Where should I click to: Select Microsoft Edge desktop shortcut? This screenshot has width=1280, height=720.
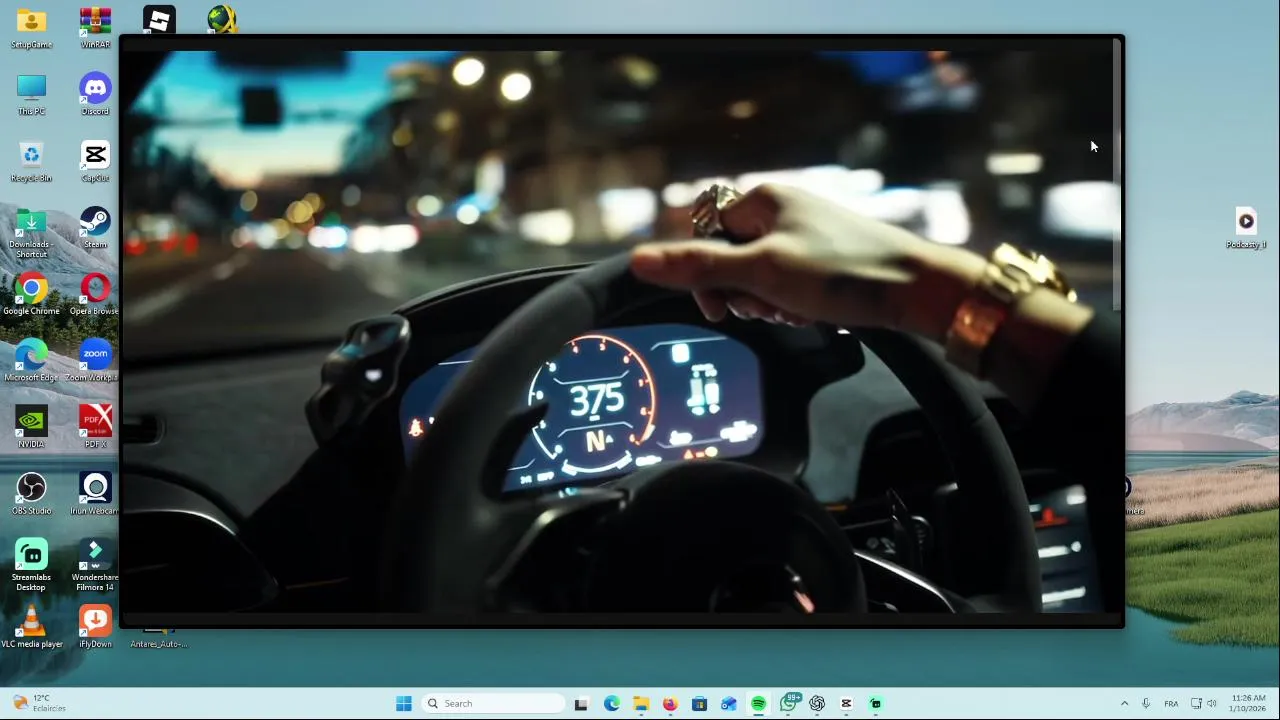tap(31, 361)
